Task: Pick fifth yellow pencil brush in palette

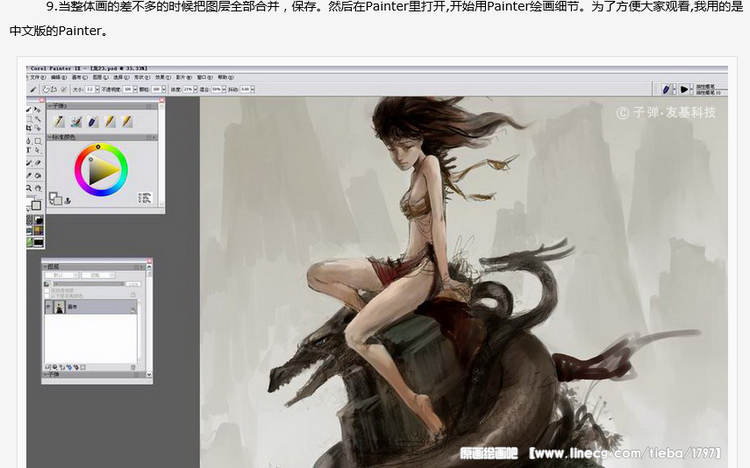Action: click(x=127, y=122)
